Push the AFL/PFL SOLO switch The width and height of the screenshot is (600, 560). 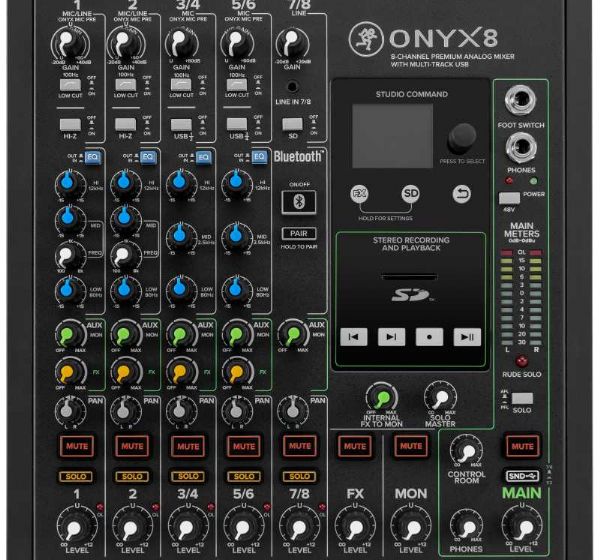point(522,398)
